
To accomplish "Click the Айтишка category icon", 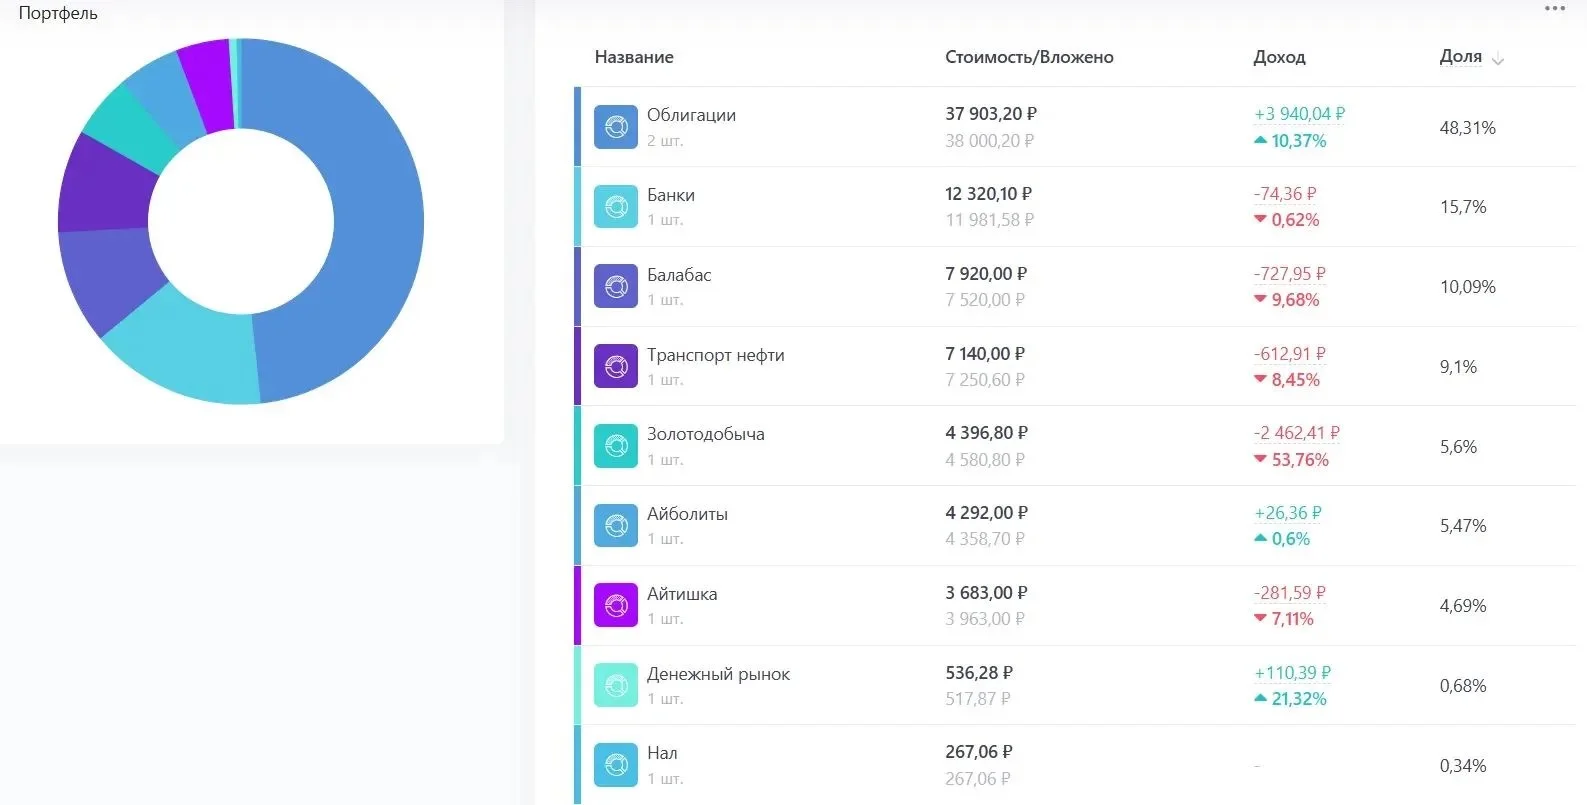I will pyautogui.click(x=616, y=606).
